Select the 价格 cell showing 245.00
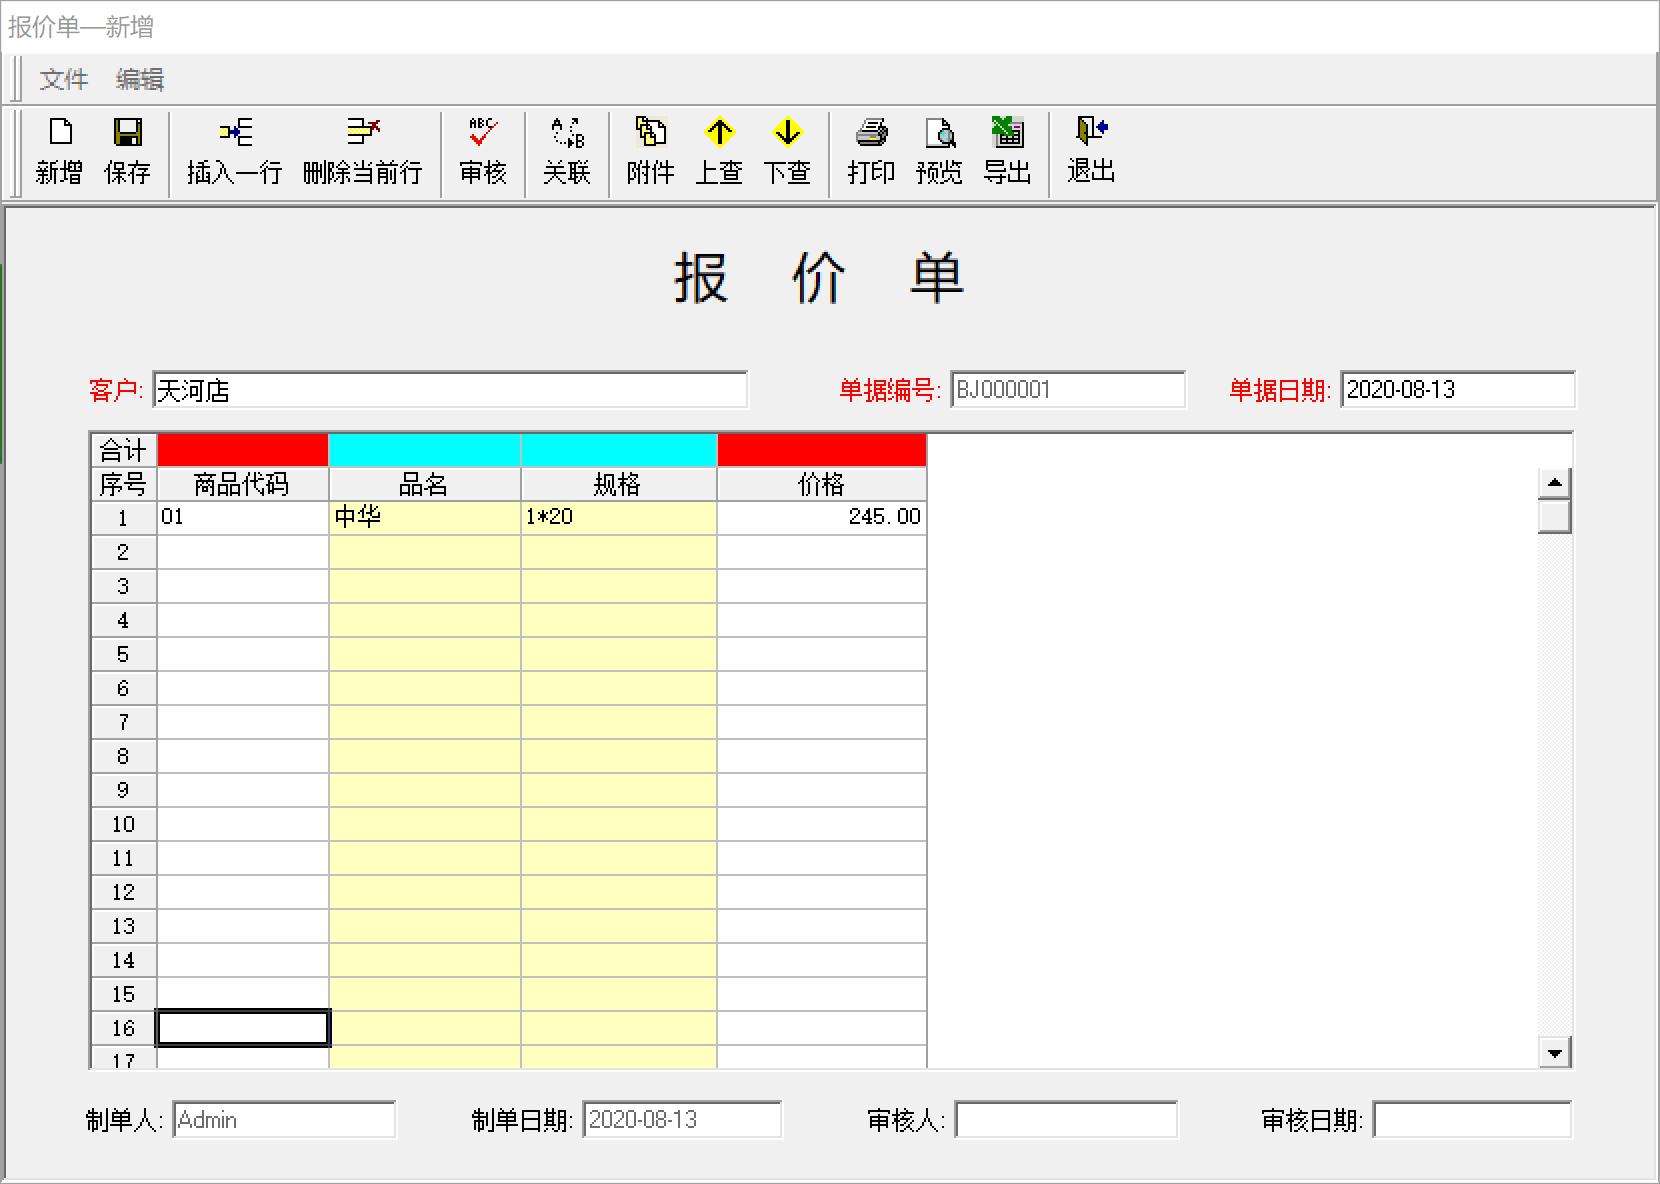Image resolution: width=1660 pixels, height=1184 pixels. 821,517
